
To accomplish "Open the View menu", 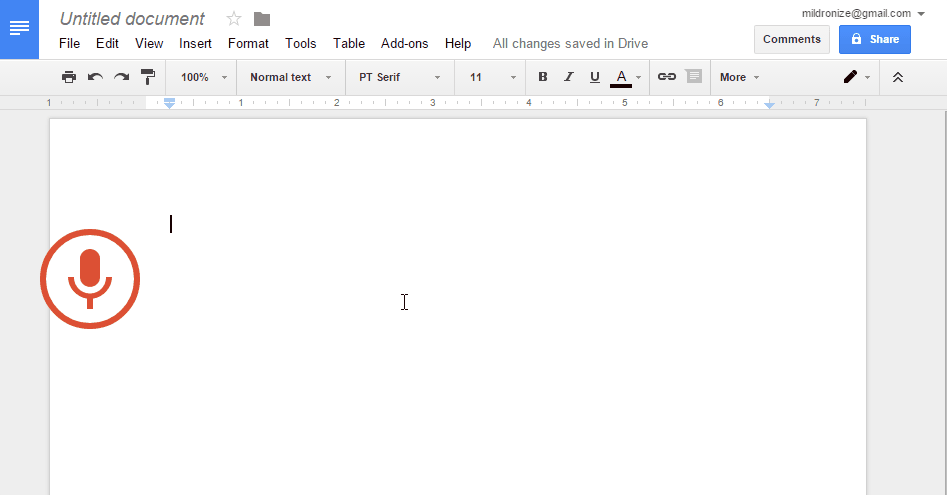I will [x=149, y=43].
